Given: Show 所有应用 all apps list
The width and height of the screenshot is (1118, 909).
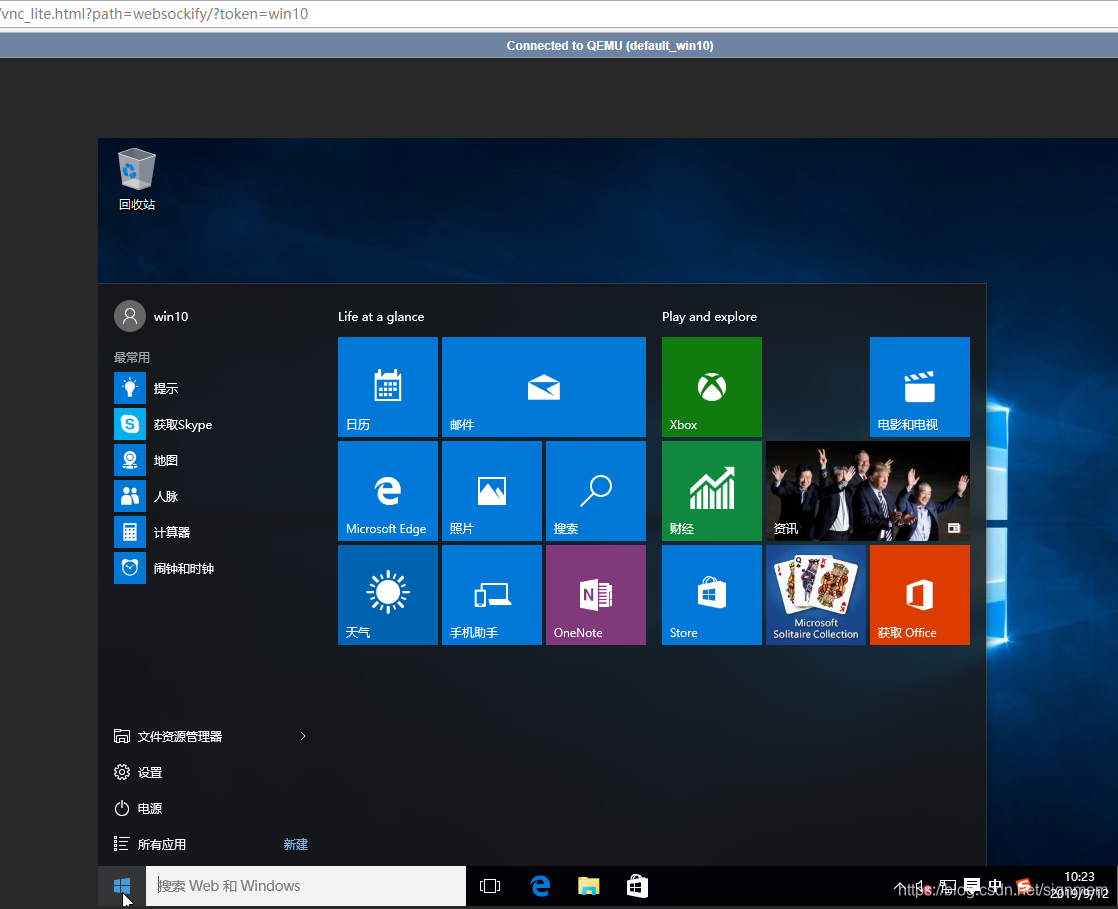Looking at the screenshot, I should pos(150,844).
